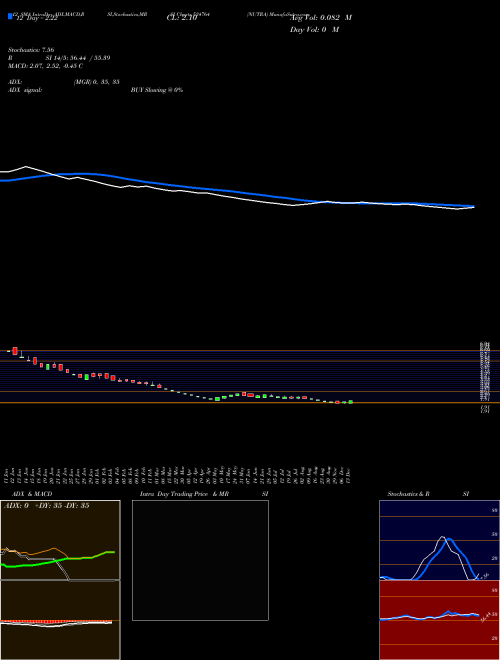Open the empty Intra Day Trading chart panel
Image resolution: width=500 pixels, height=660 pixels.
point(200,560)
